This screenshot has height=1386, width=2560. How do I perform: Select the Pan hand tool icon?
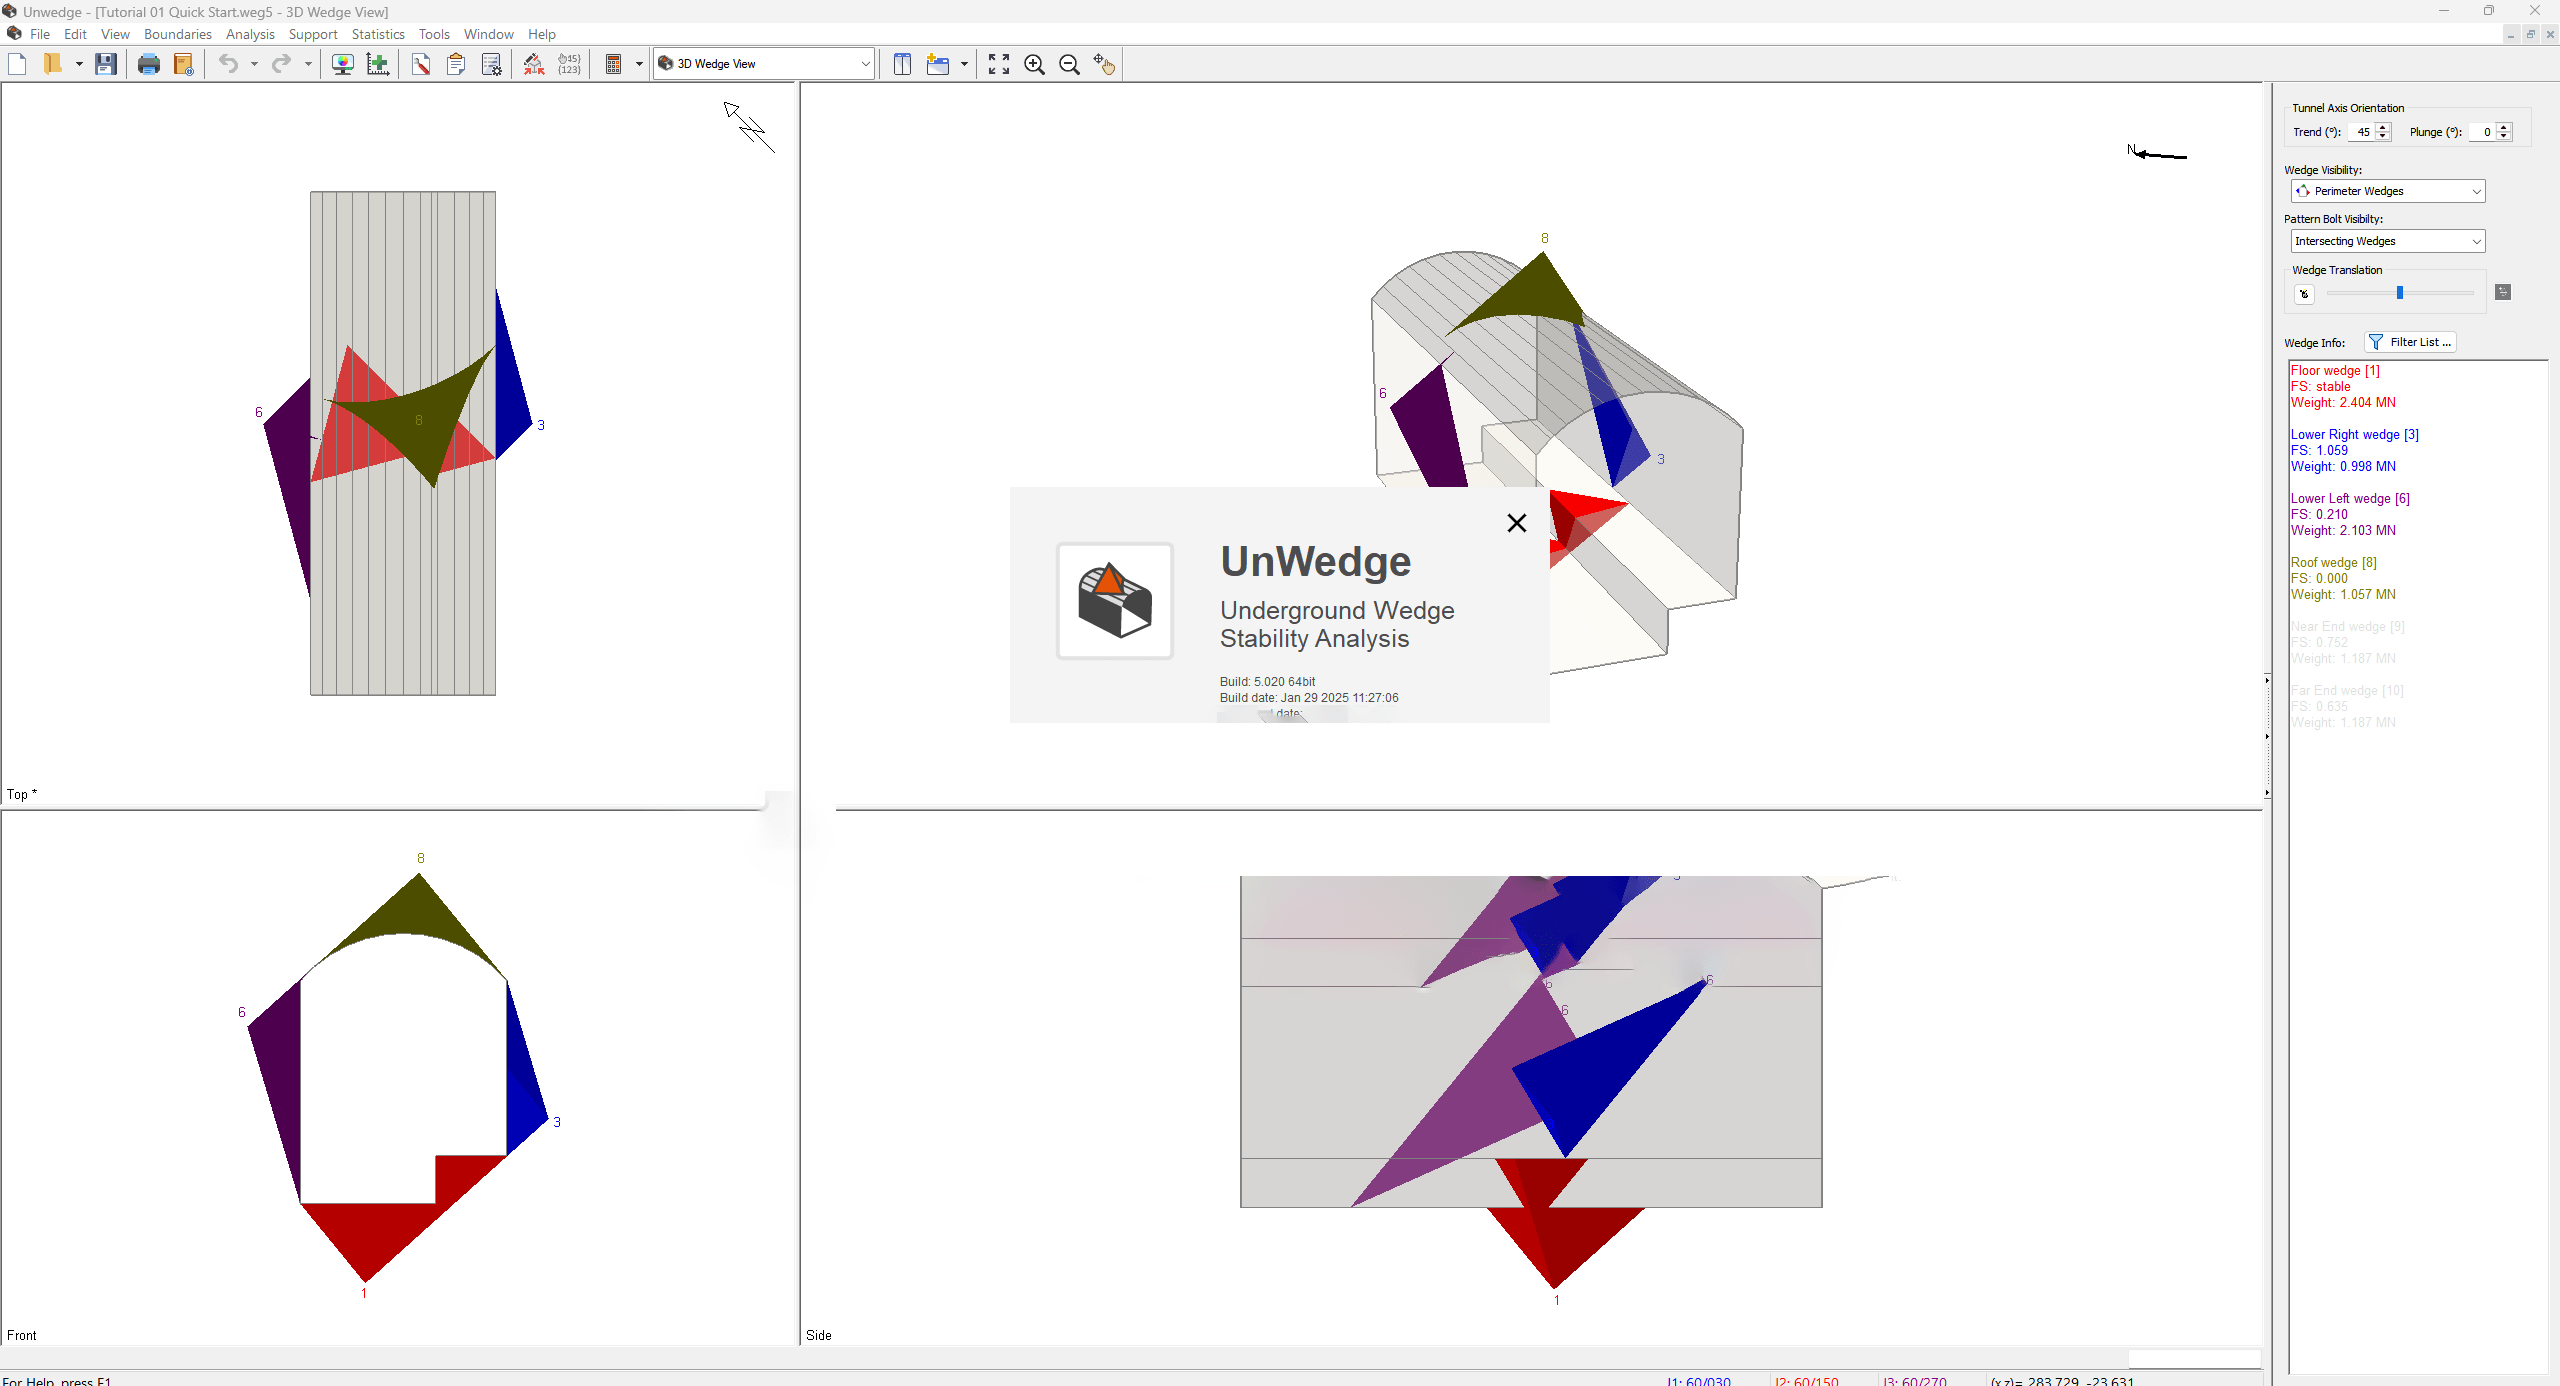tap(1104, 64)
